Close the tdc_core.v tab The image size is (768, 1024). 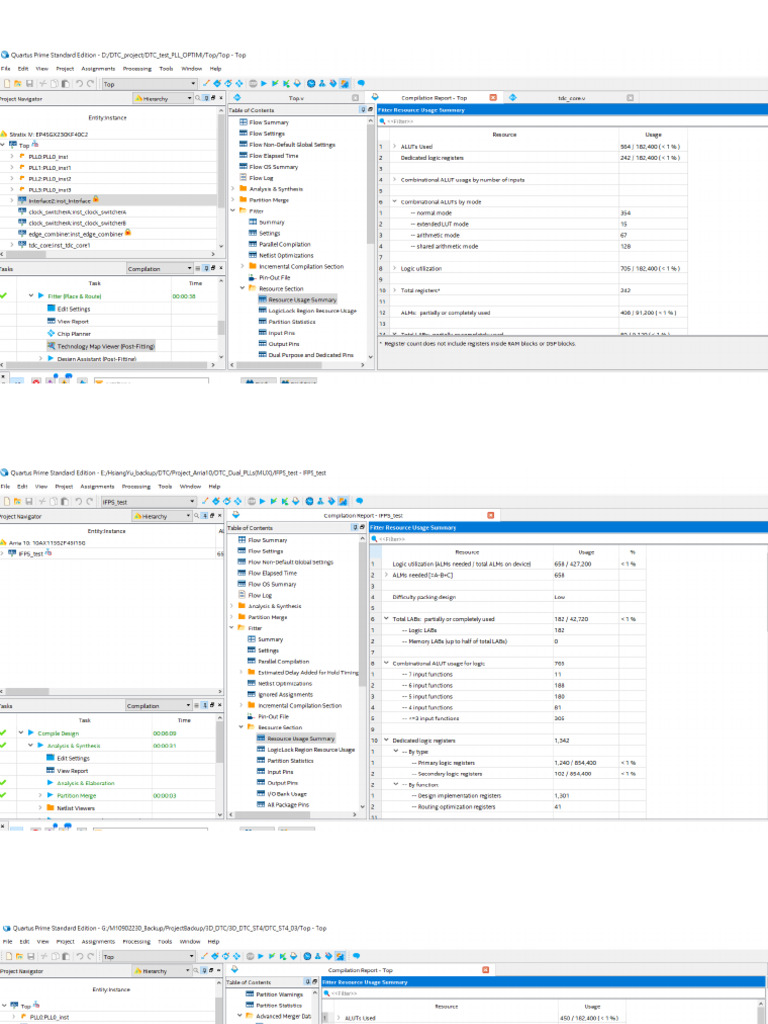[629, 98]
